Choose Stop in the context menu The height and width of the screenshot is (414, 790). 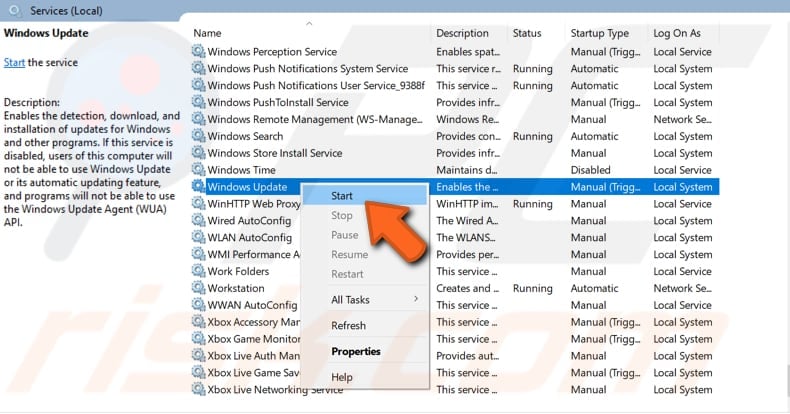click(x=365, y=215)
